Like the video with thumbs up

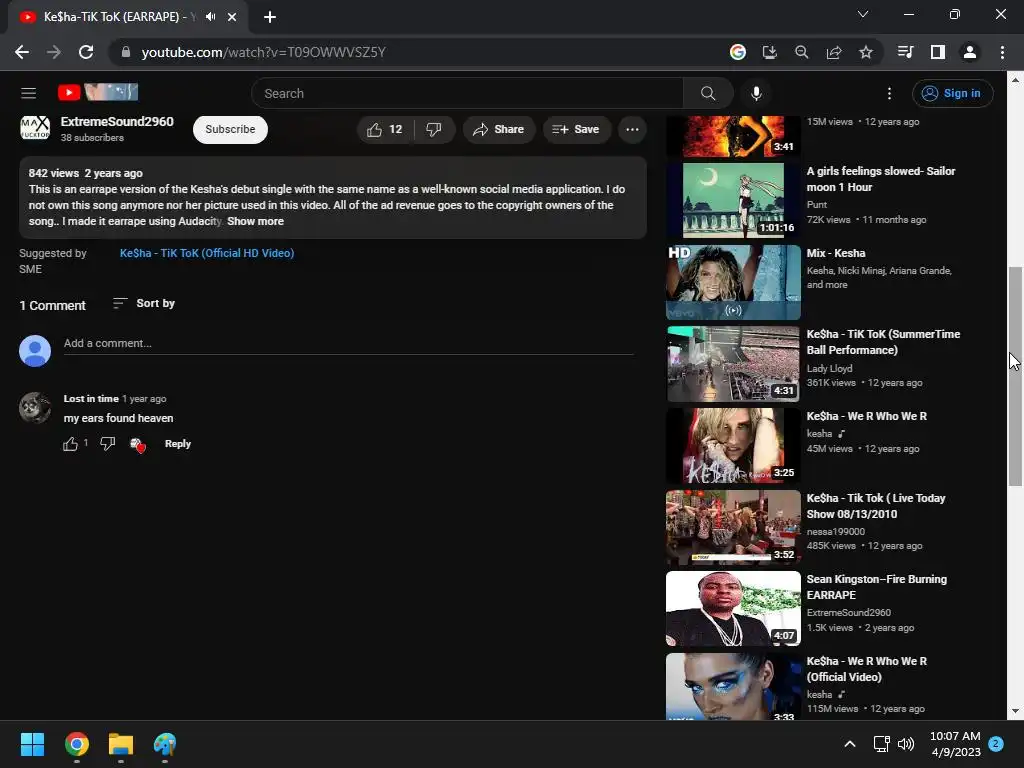385,129
